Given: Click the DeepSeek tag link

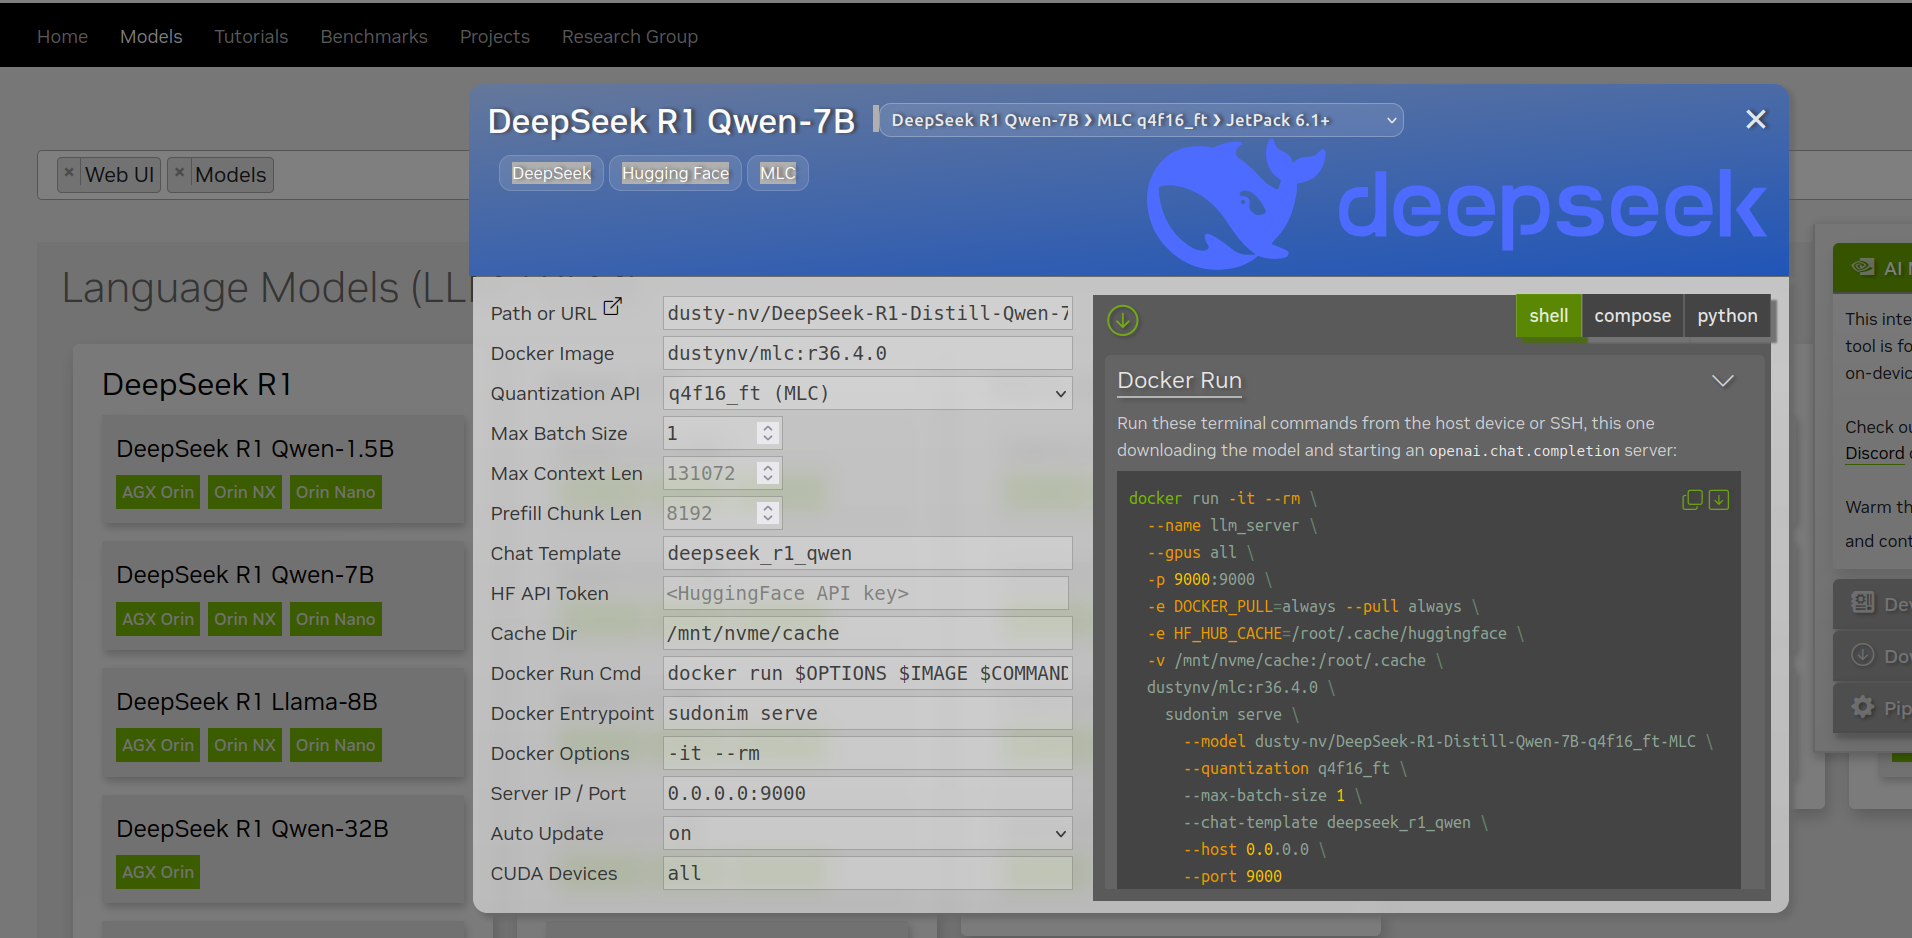Looking at the screenshot, I should [x=551, y=173].
